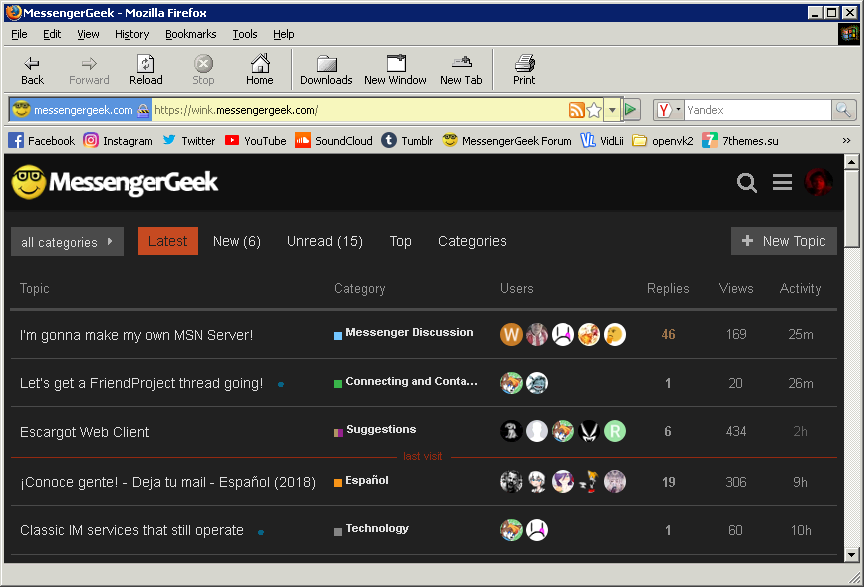
Task: Expand the all categories dropdown
Action: click(67, 242)
